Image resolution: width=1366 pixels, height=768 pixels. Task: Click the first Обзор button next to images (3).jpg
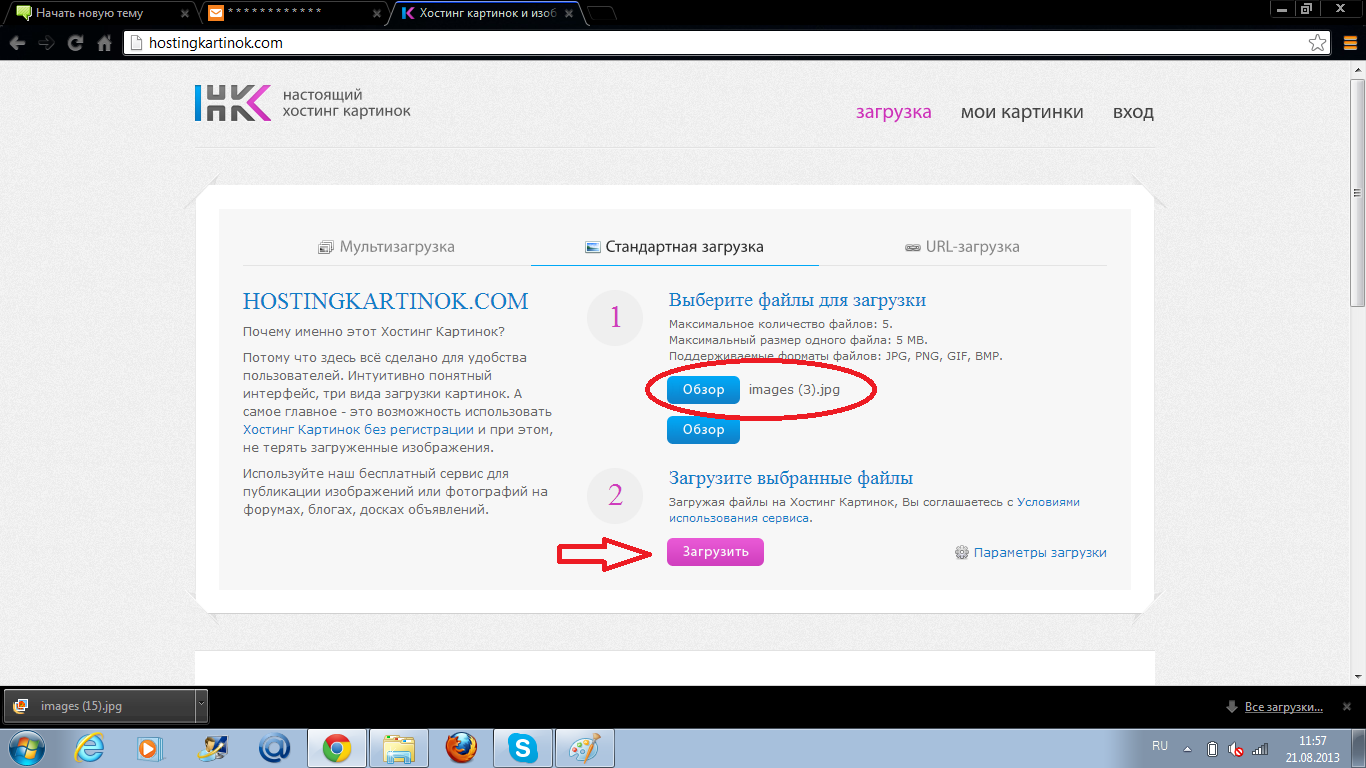pos(703,390)
